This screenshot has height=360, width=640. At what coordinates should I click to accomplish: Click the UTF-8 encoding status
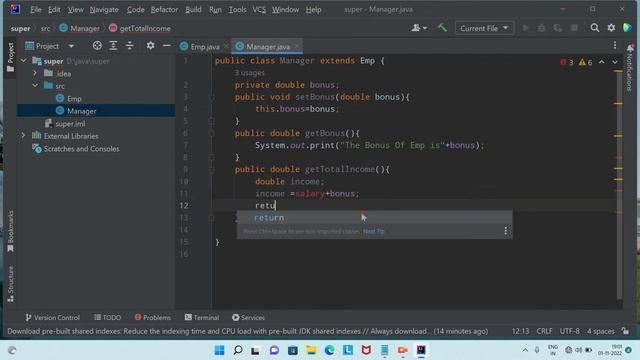click(569, 331)
